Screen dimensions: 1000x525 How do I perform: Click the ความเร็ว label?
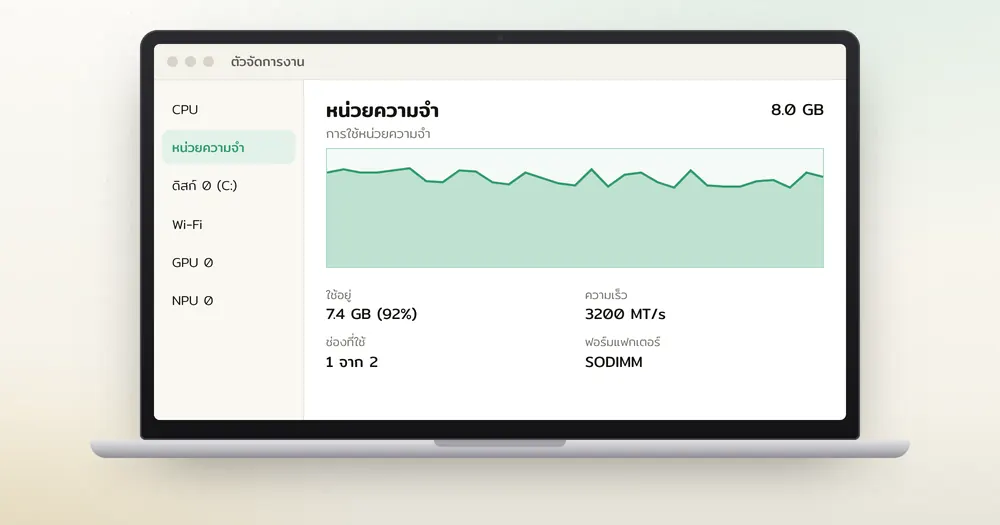coord(606,295)
